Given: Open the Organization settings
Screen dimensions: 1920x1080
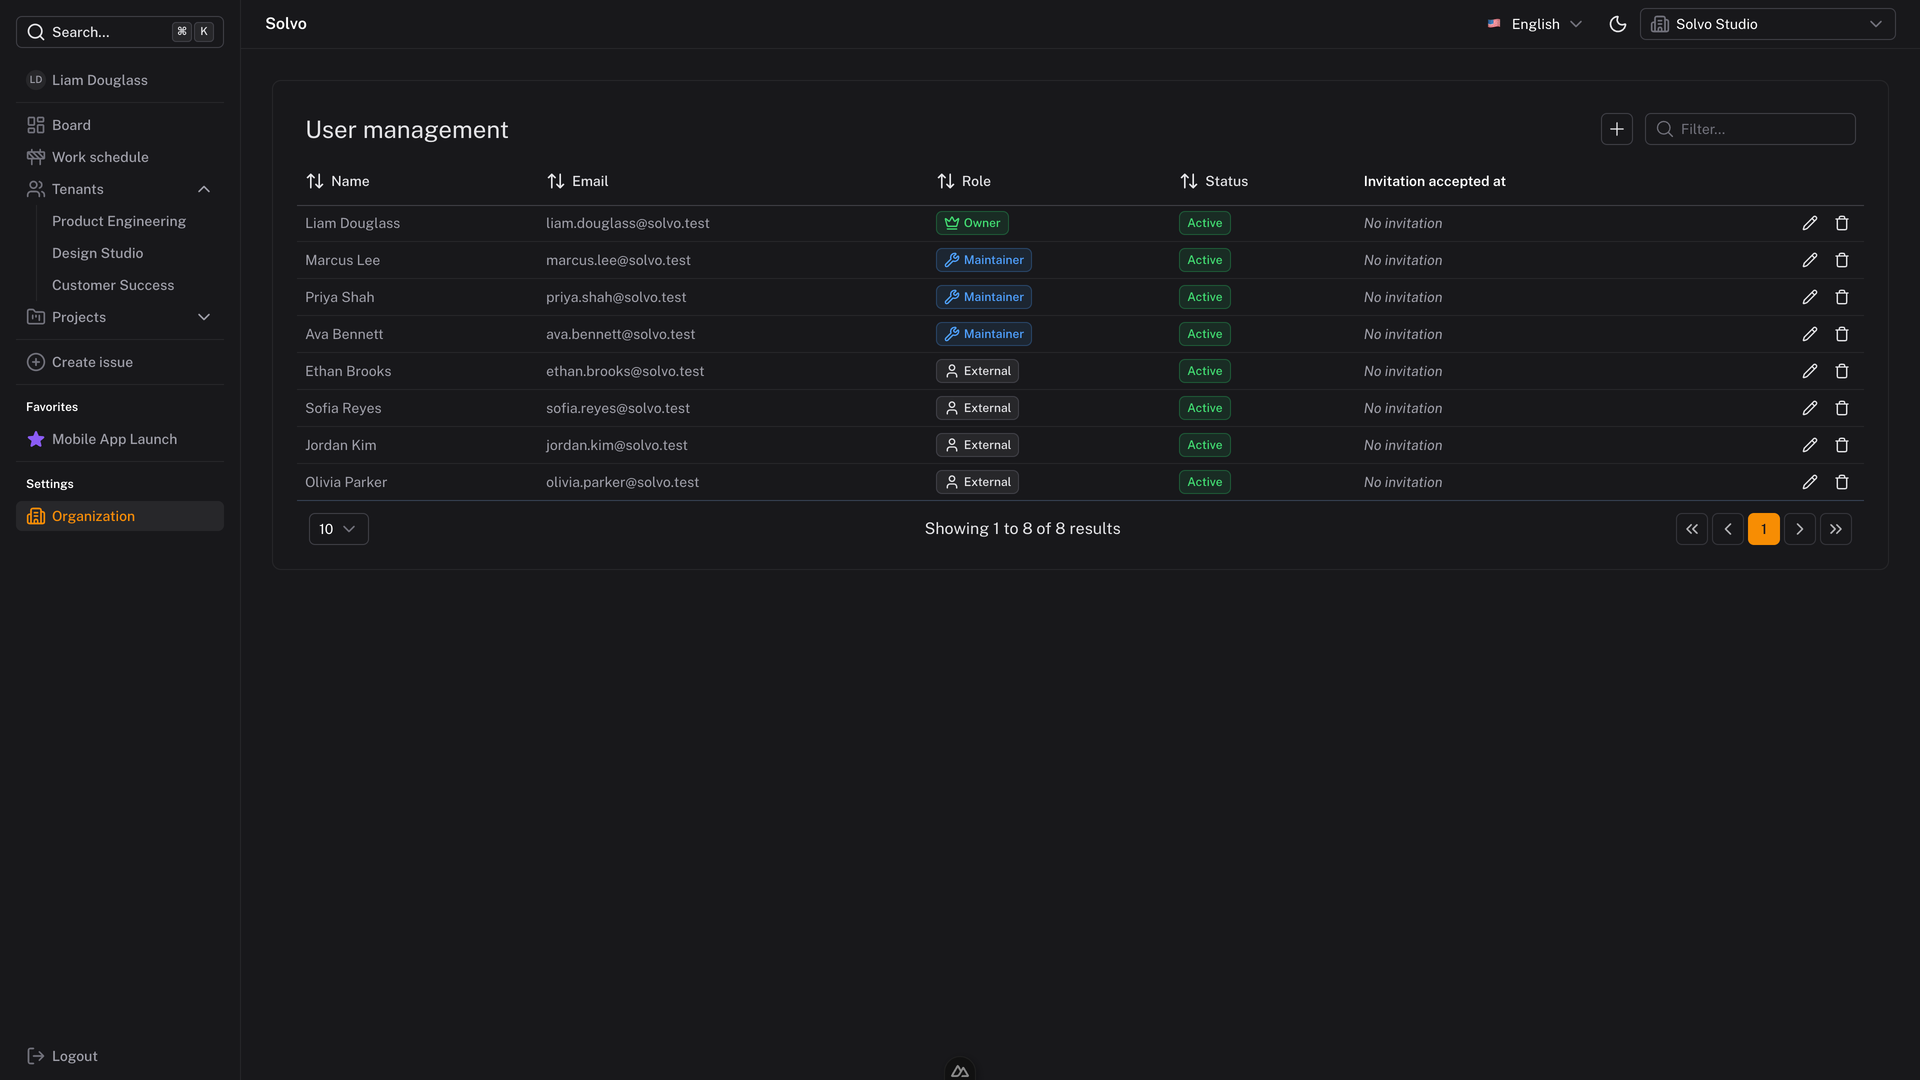Looking at the screenshot, I should (x=94, y=516).
